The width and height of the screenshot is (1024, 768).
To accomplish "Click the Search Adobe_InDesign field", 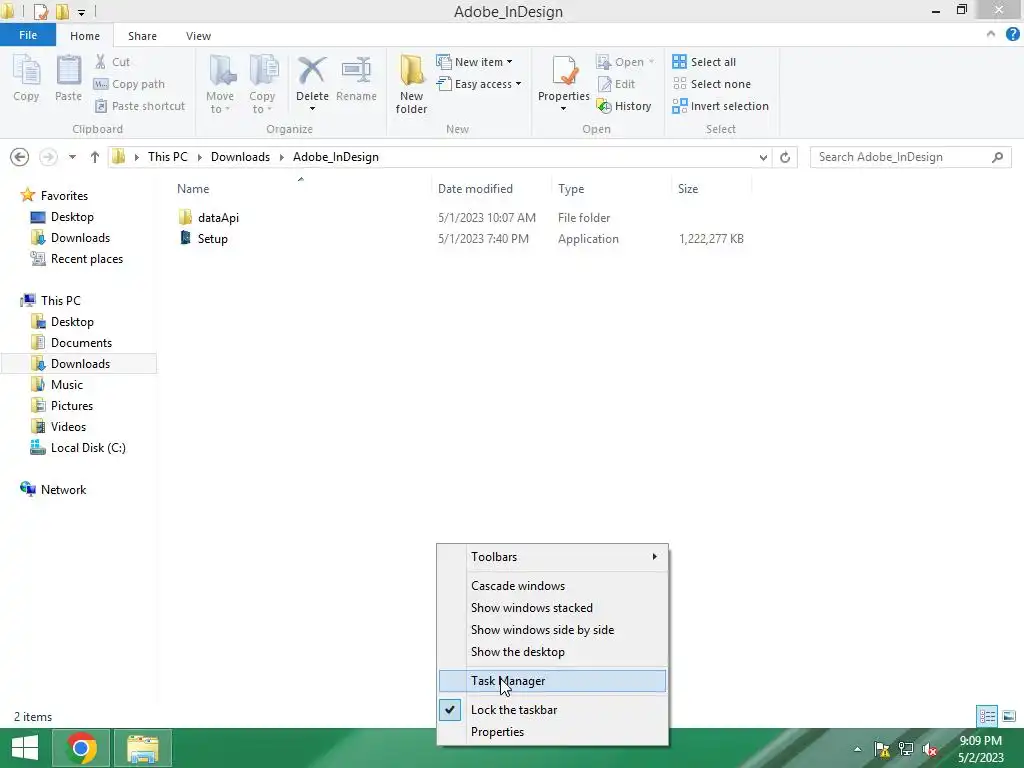I will pos(910,157).
